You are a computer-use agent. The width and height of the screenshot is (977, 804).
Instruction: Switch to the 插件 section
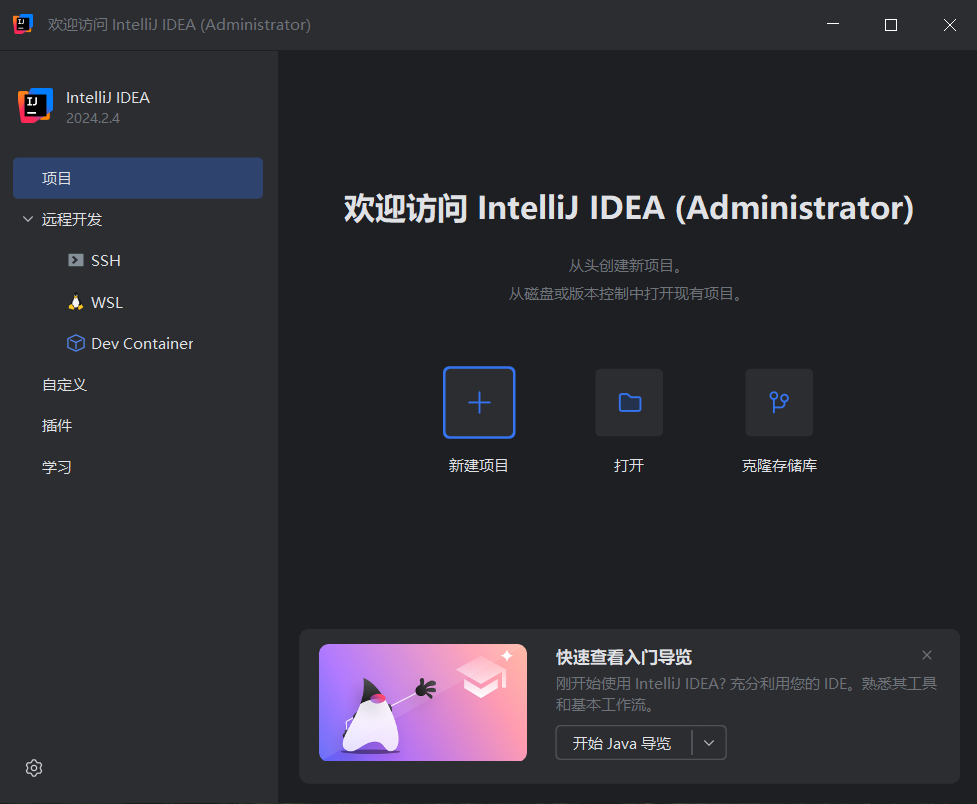[57, 425]
